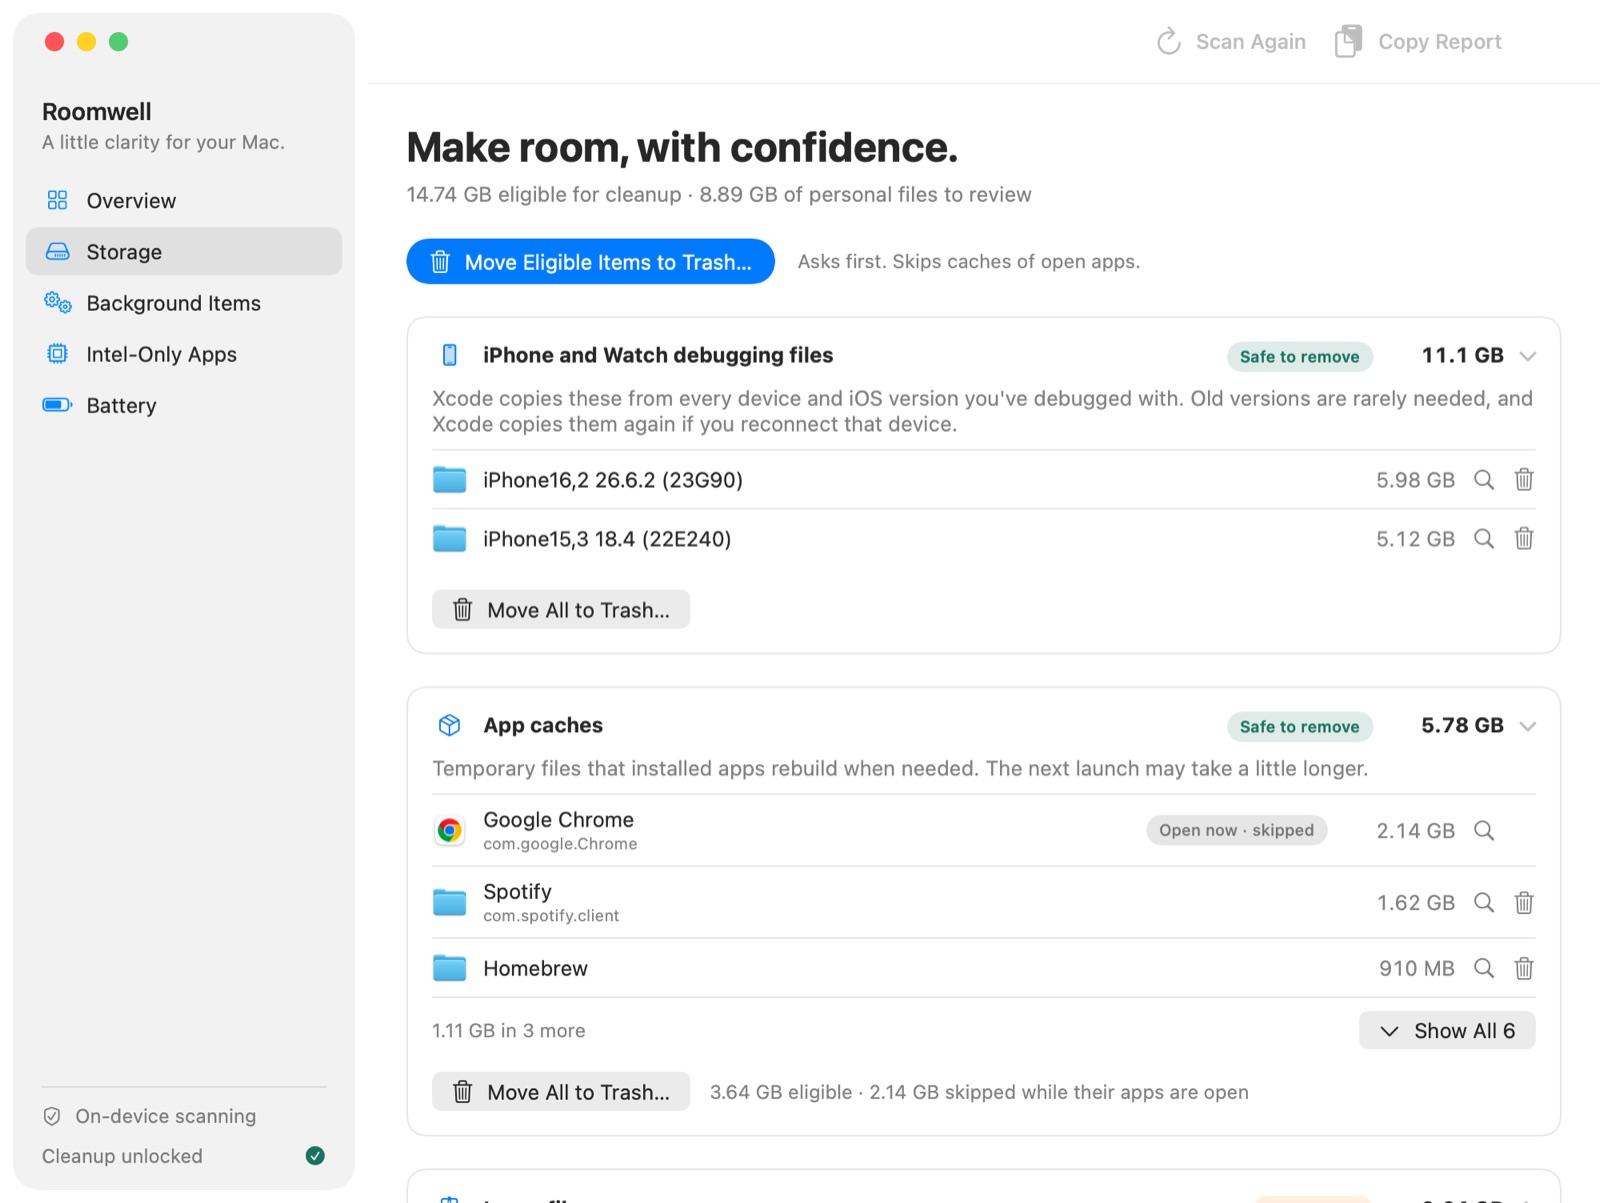Click the Safe to remove badge for App caches
Image resolution: width=1600 pixels, height=1203 pixels.
(1300, 727)
